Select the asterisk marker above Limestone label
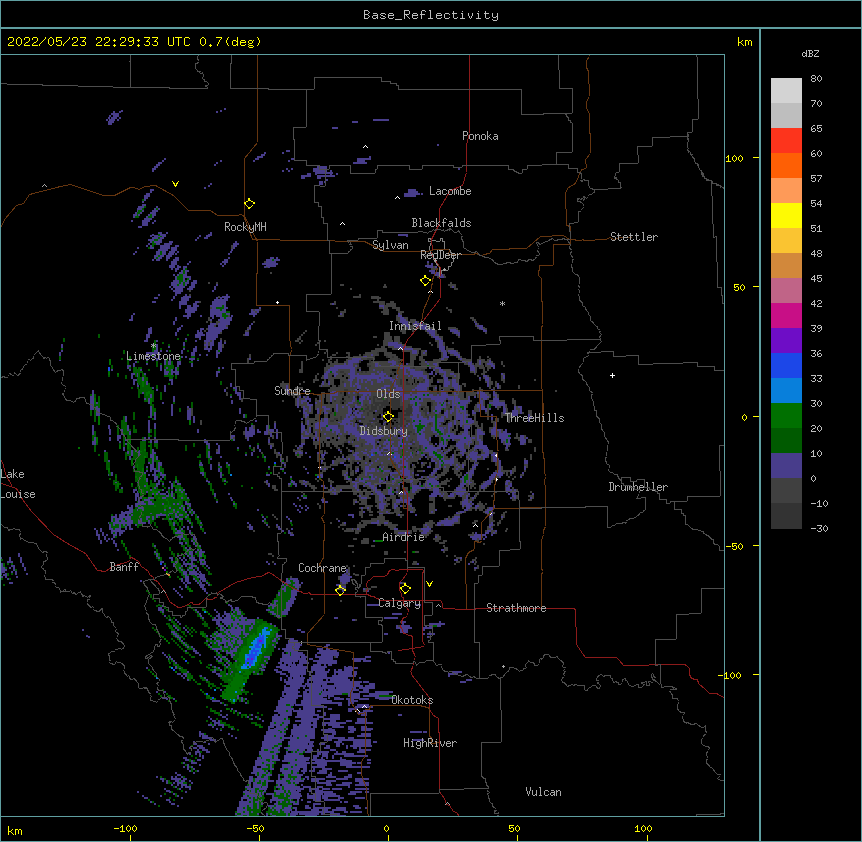Viewport: 862px width, 842px height. coord(154,346)
